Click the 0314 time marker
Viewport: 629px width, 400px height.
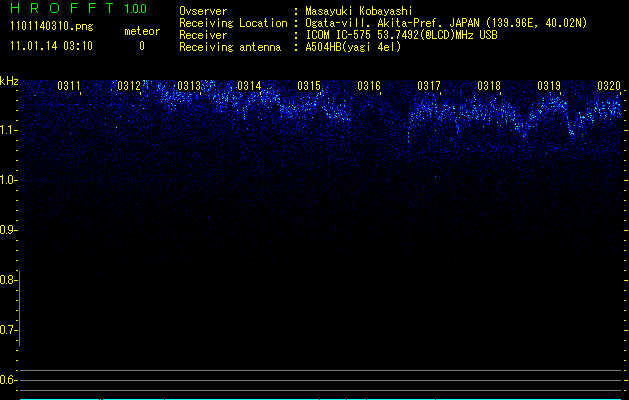pyautogui.click(x=249, y=86)
